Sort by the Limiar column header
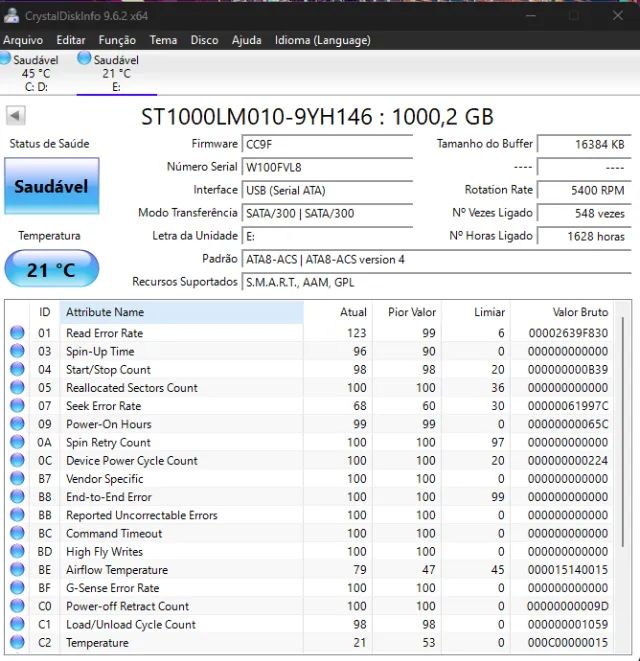 476,312
